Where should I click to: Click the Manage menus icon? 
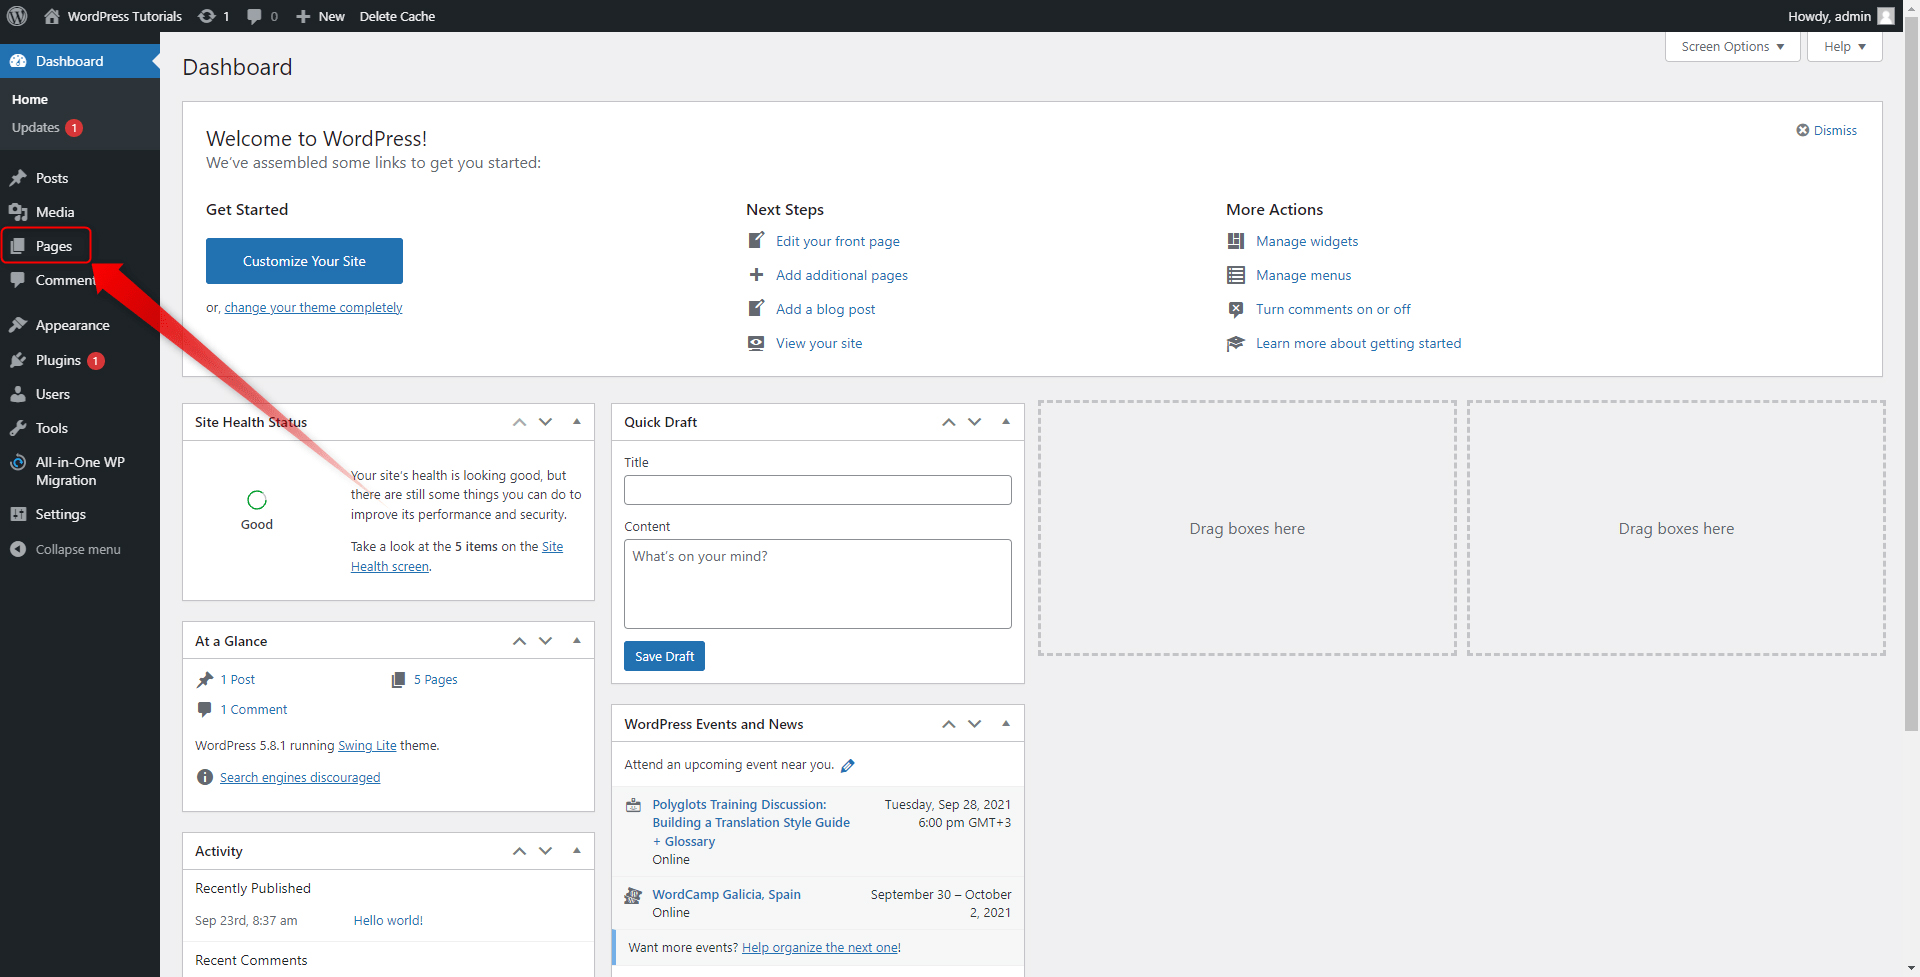click(x=1236, y=275)
